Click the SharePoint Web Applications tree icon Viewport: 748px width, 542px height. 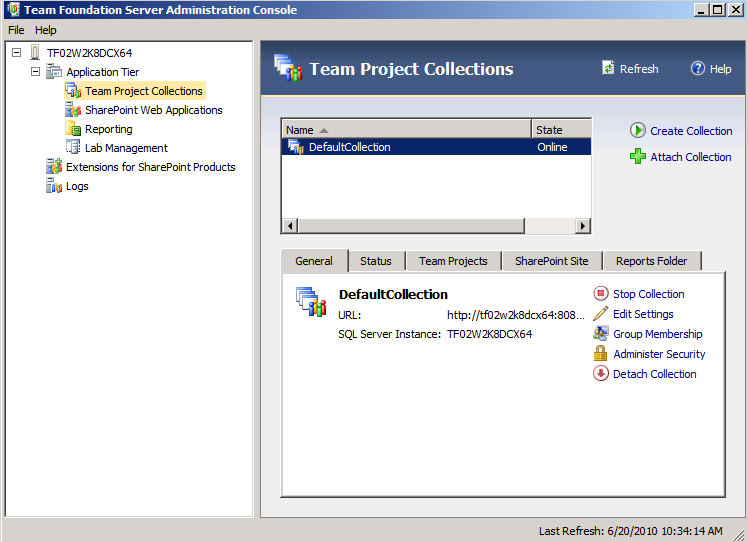tap(73, 110)
